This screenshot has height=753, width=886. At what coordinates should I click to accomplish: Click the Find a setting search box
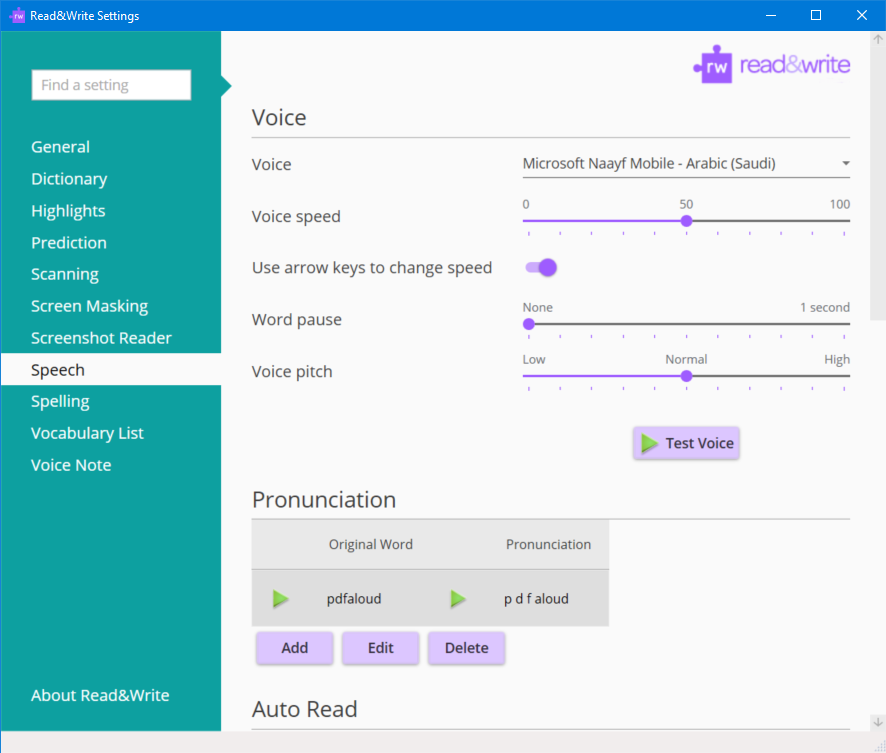point(111,85)
